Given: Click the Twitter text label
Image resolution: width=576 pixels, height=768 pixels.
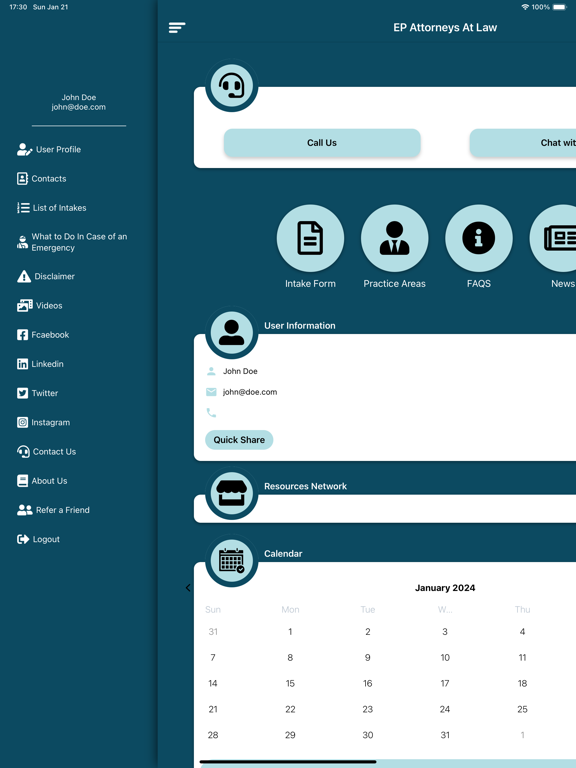Looking at the screenshot, I should (x=45, y=393).
